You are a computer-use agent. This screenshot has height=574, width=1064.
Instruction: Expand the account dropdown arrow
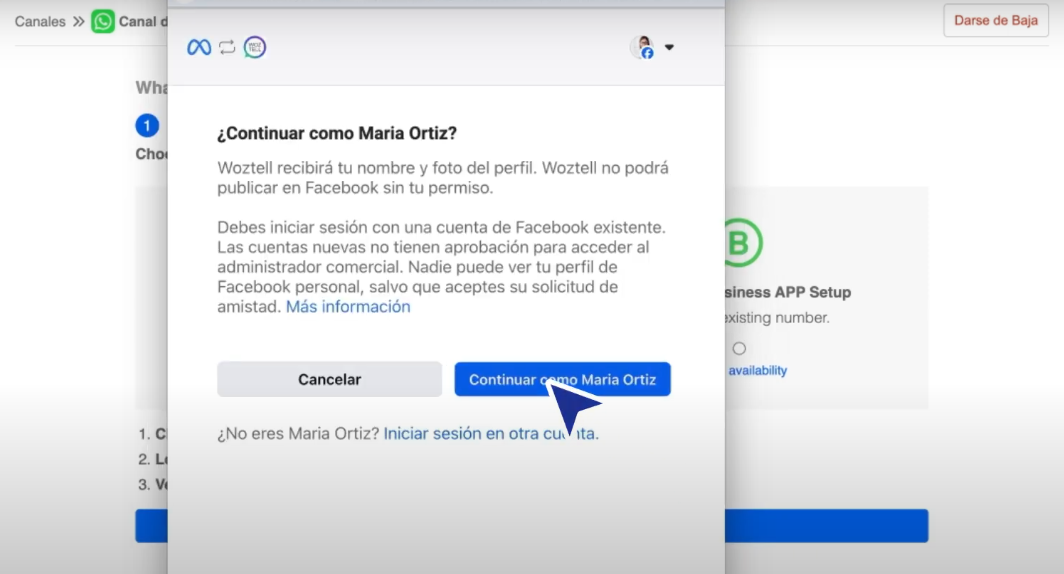click(669, 47)
